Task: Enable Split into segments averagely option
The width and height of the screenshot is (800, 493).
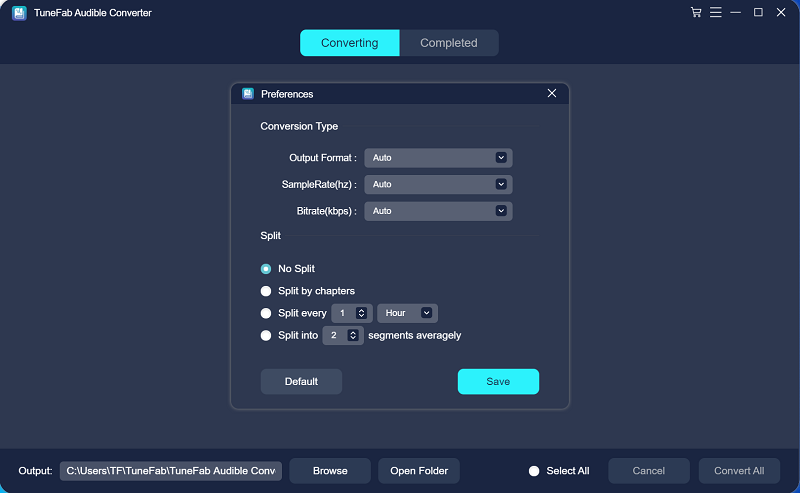Action: tap(266, 336)
